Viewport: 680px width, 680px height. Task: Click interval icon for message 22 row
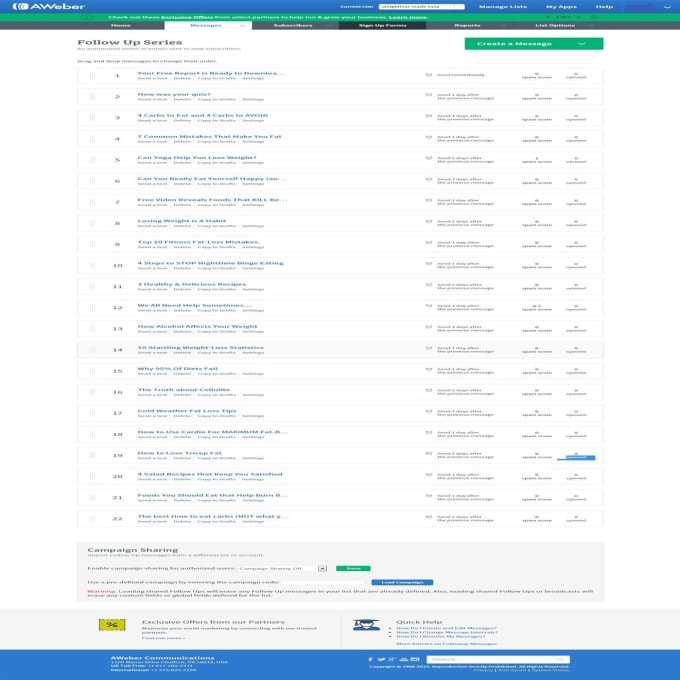[428, 517]
